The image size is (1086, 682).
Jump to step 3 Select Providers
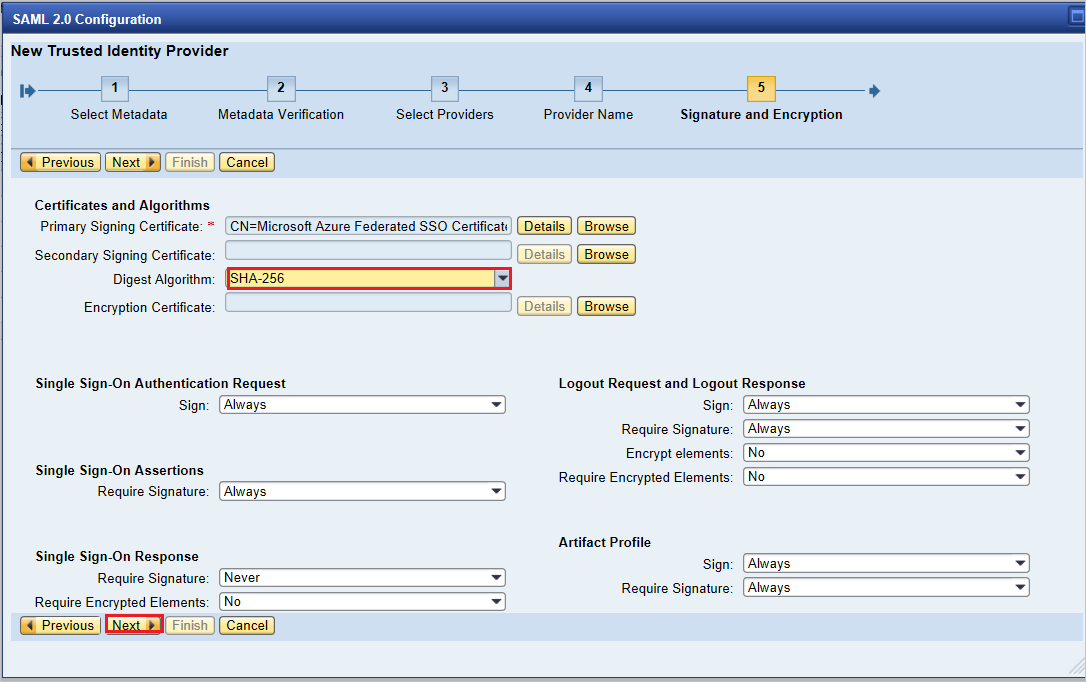[x=445, y=89]
